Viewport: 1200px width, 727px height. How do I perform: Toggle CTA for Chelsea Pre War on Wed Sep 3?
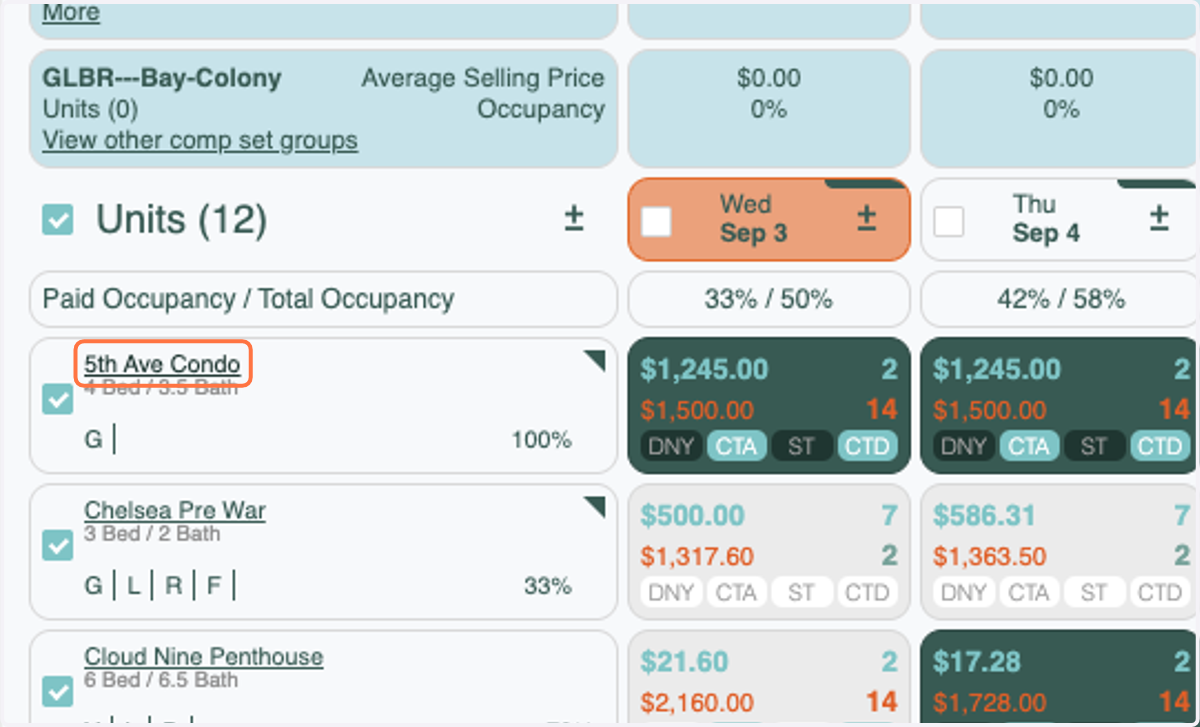737,593
